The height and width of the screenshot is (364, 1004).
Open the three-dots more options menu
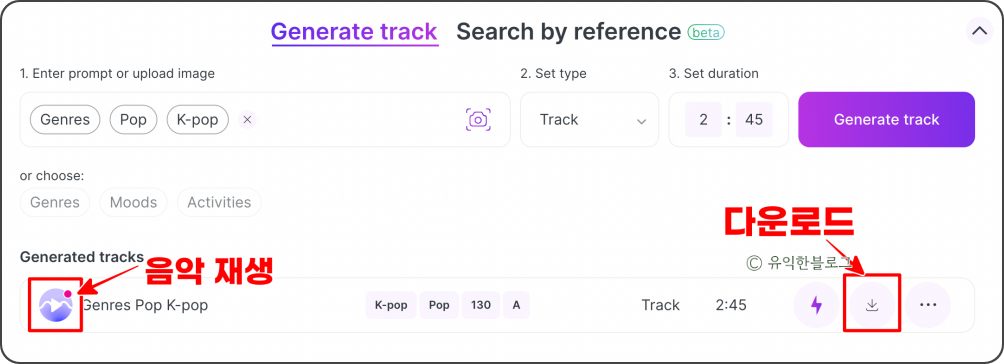point(928,305)
